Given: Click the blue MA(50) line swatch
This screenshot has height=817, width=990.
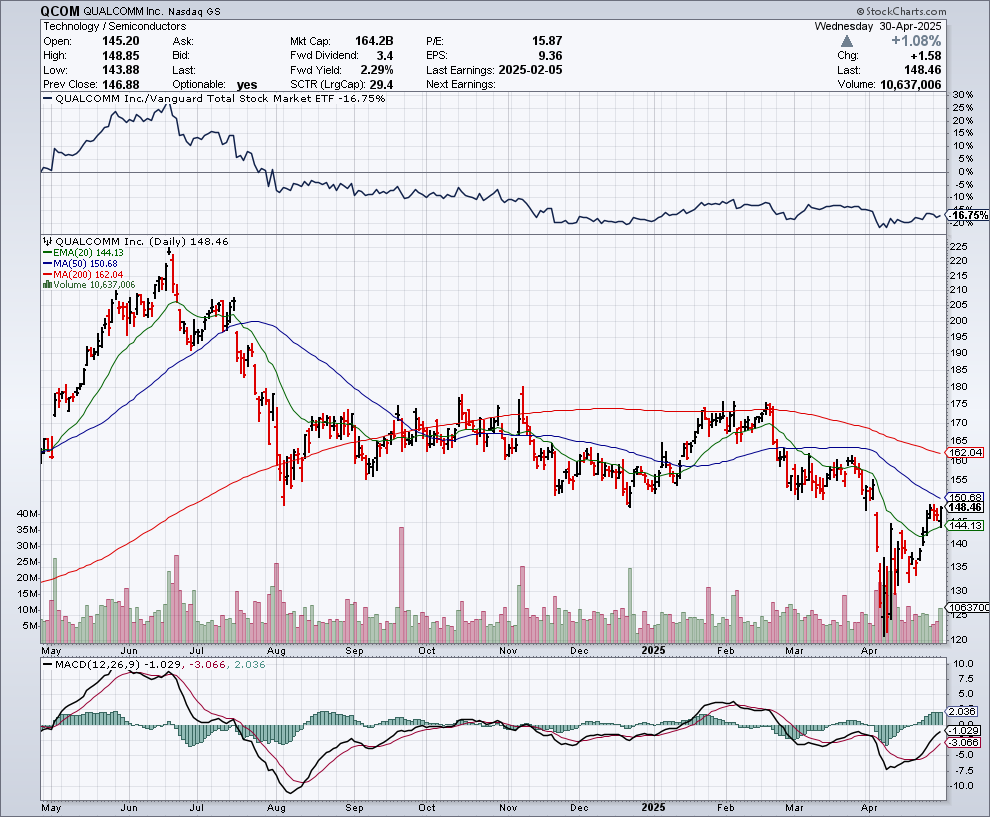Looking at the screenshot, I should click(47, 263).
